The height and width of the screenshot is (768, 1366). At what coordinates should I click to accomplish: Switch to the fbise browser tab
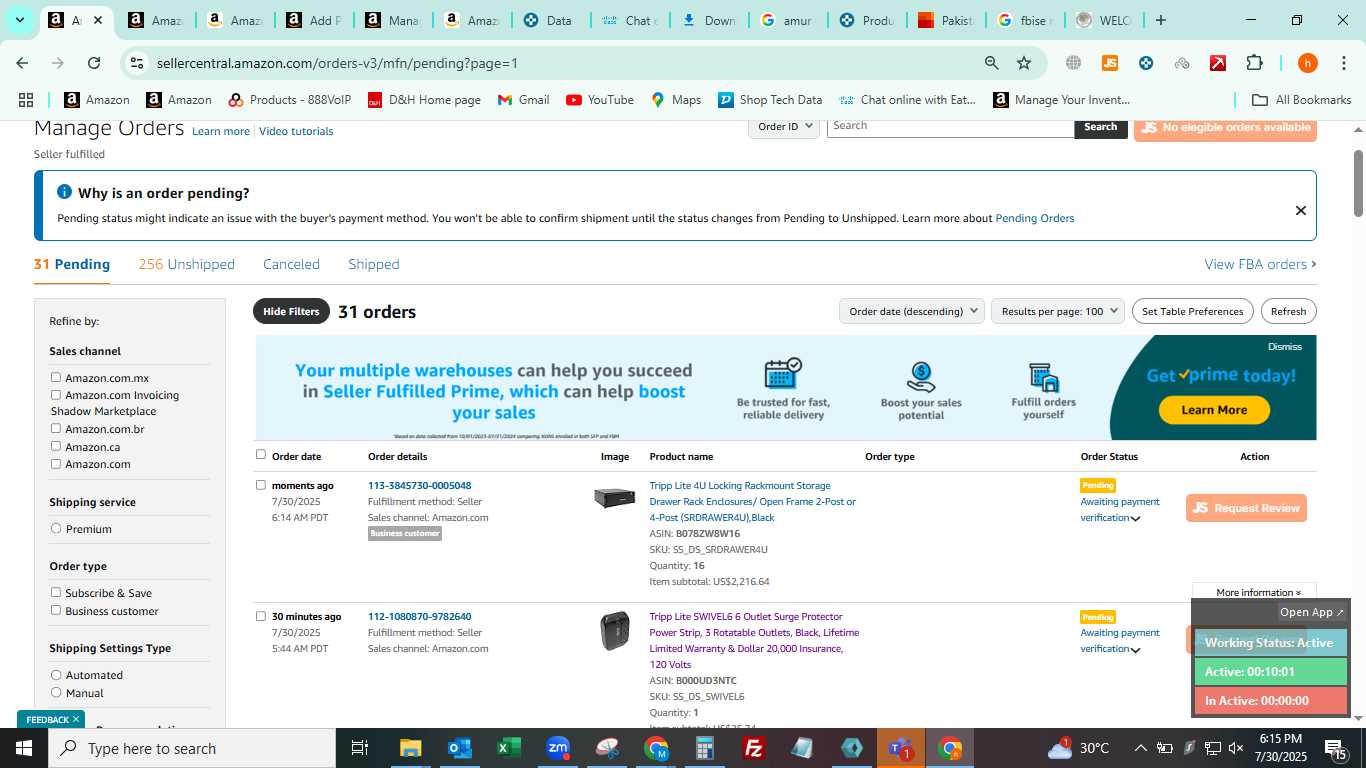tap(1024, 20)
